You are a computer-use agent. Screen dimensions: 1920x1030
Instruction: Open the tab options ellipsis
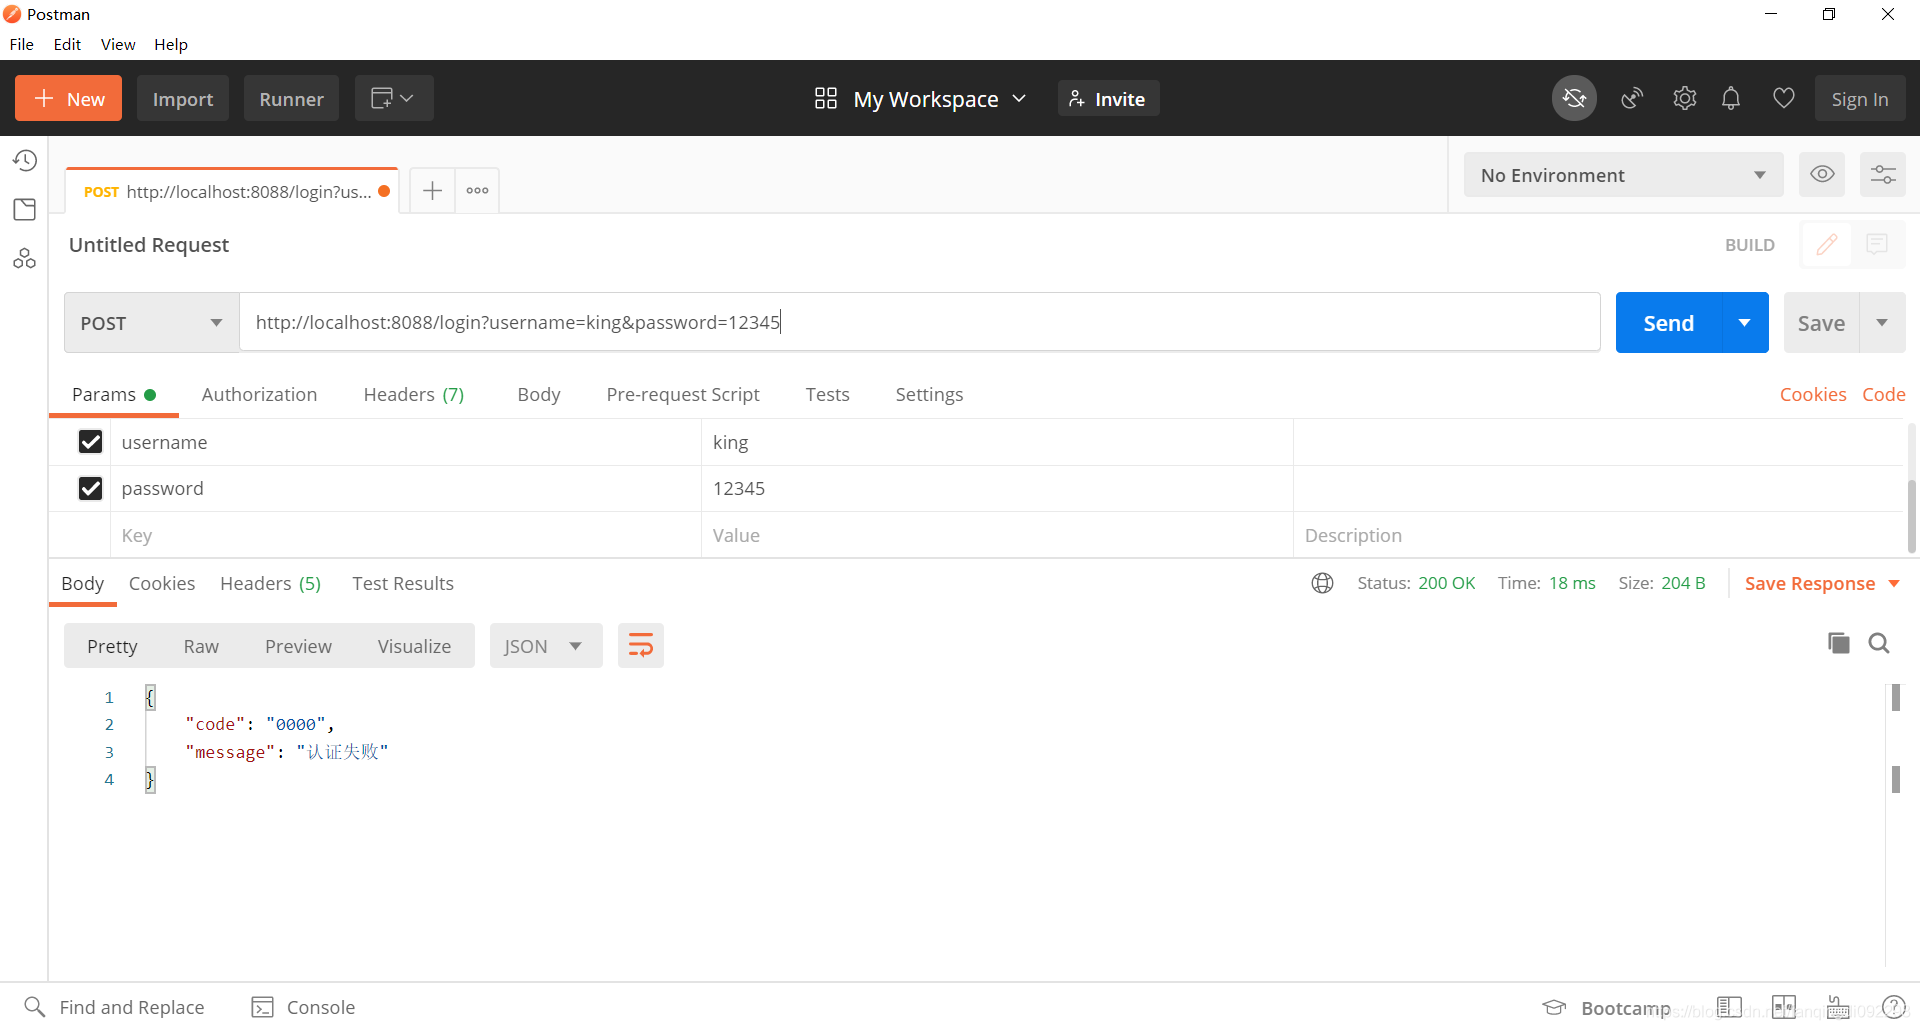click(x=477, y=190)
